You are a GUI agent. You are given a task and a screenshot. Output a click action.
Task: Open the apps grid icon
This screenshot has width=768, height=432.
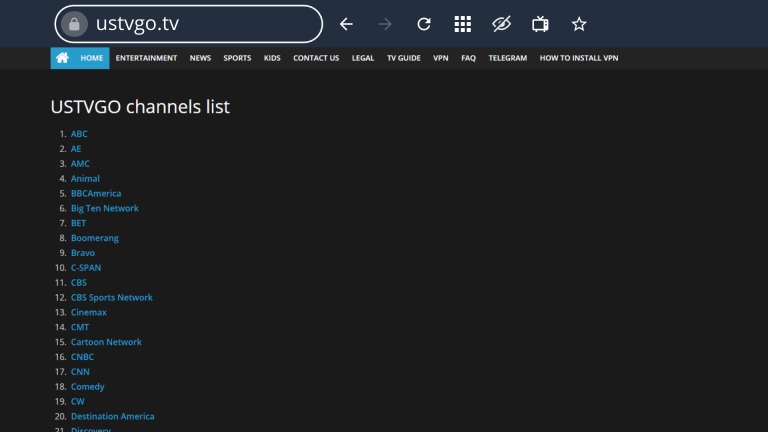point(462,24)
